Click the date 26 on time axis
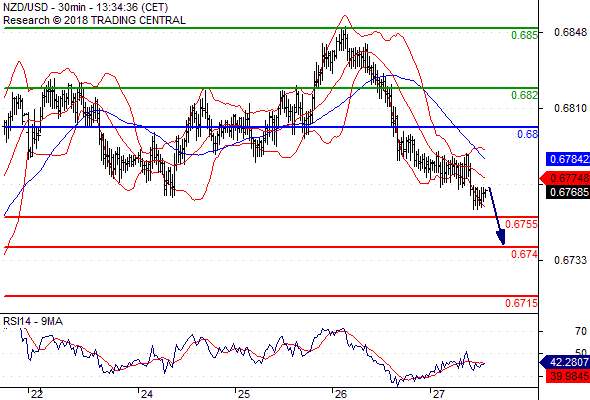 pos(341,394)
